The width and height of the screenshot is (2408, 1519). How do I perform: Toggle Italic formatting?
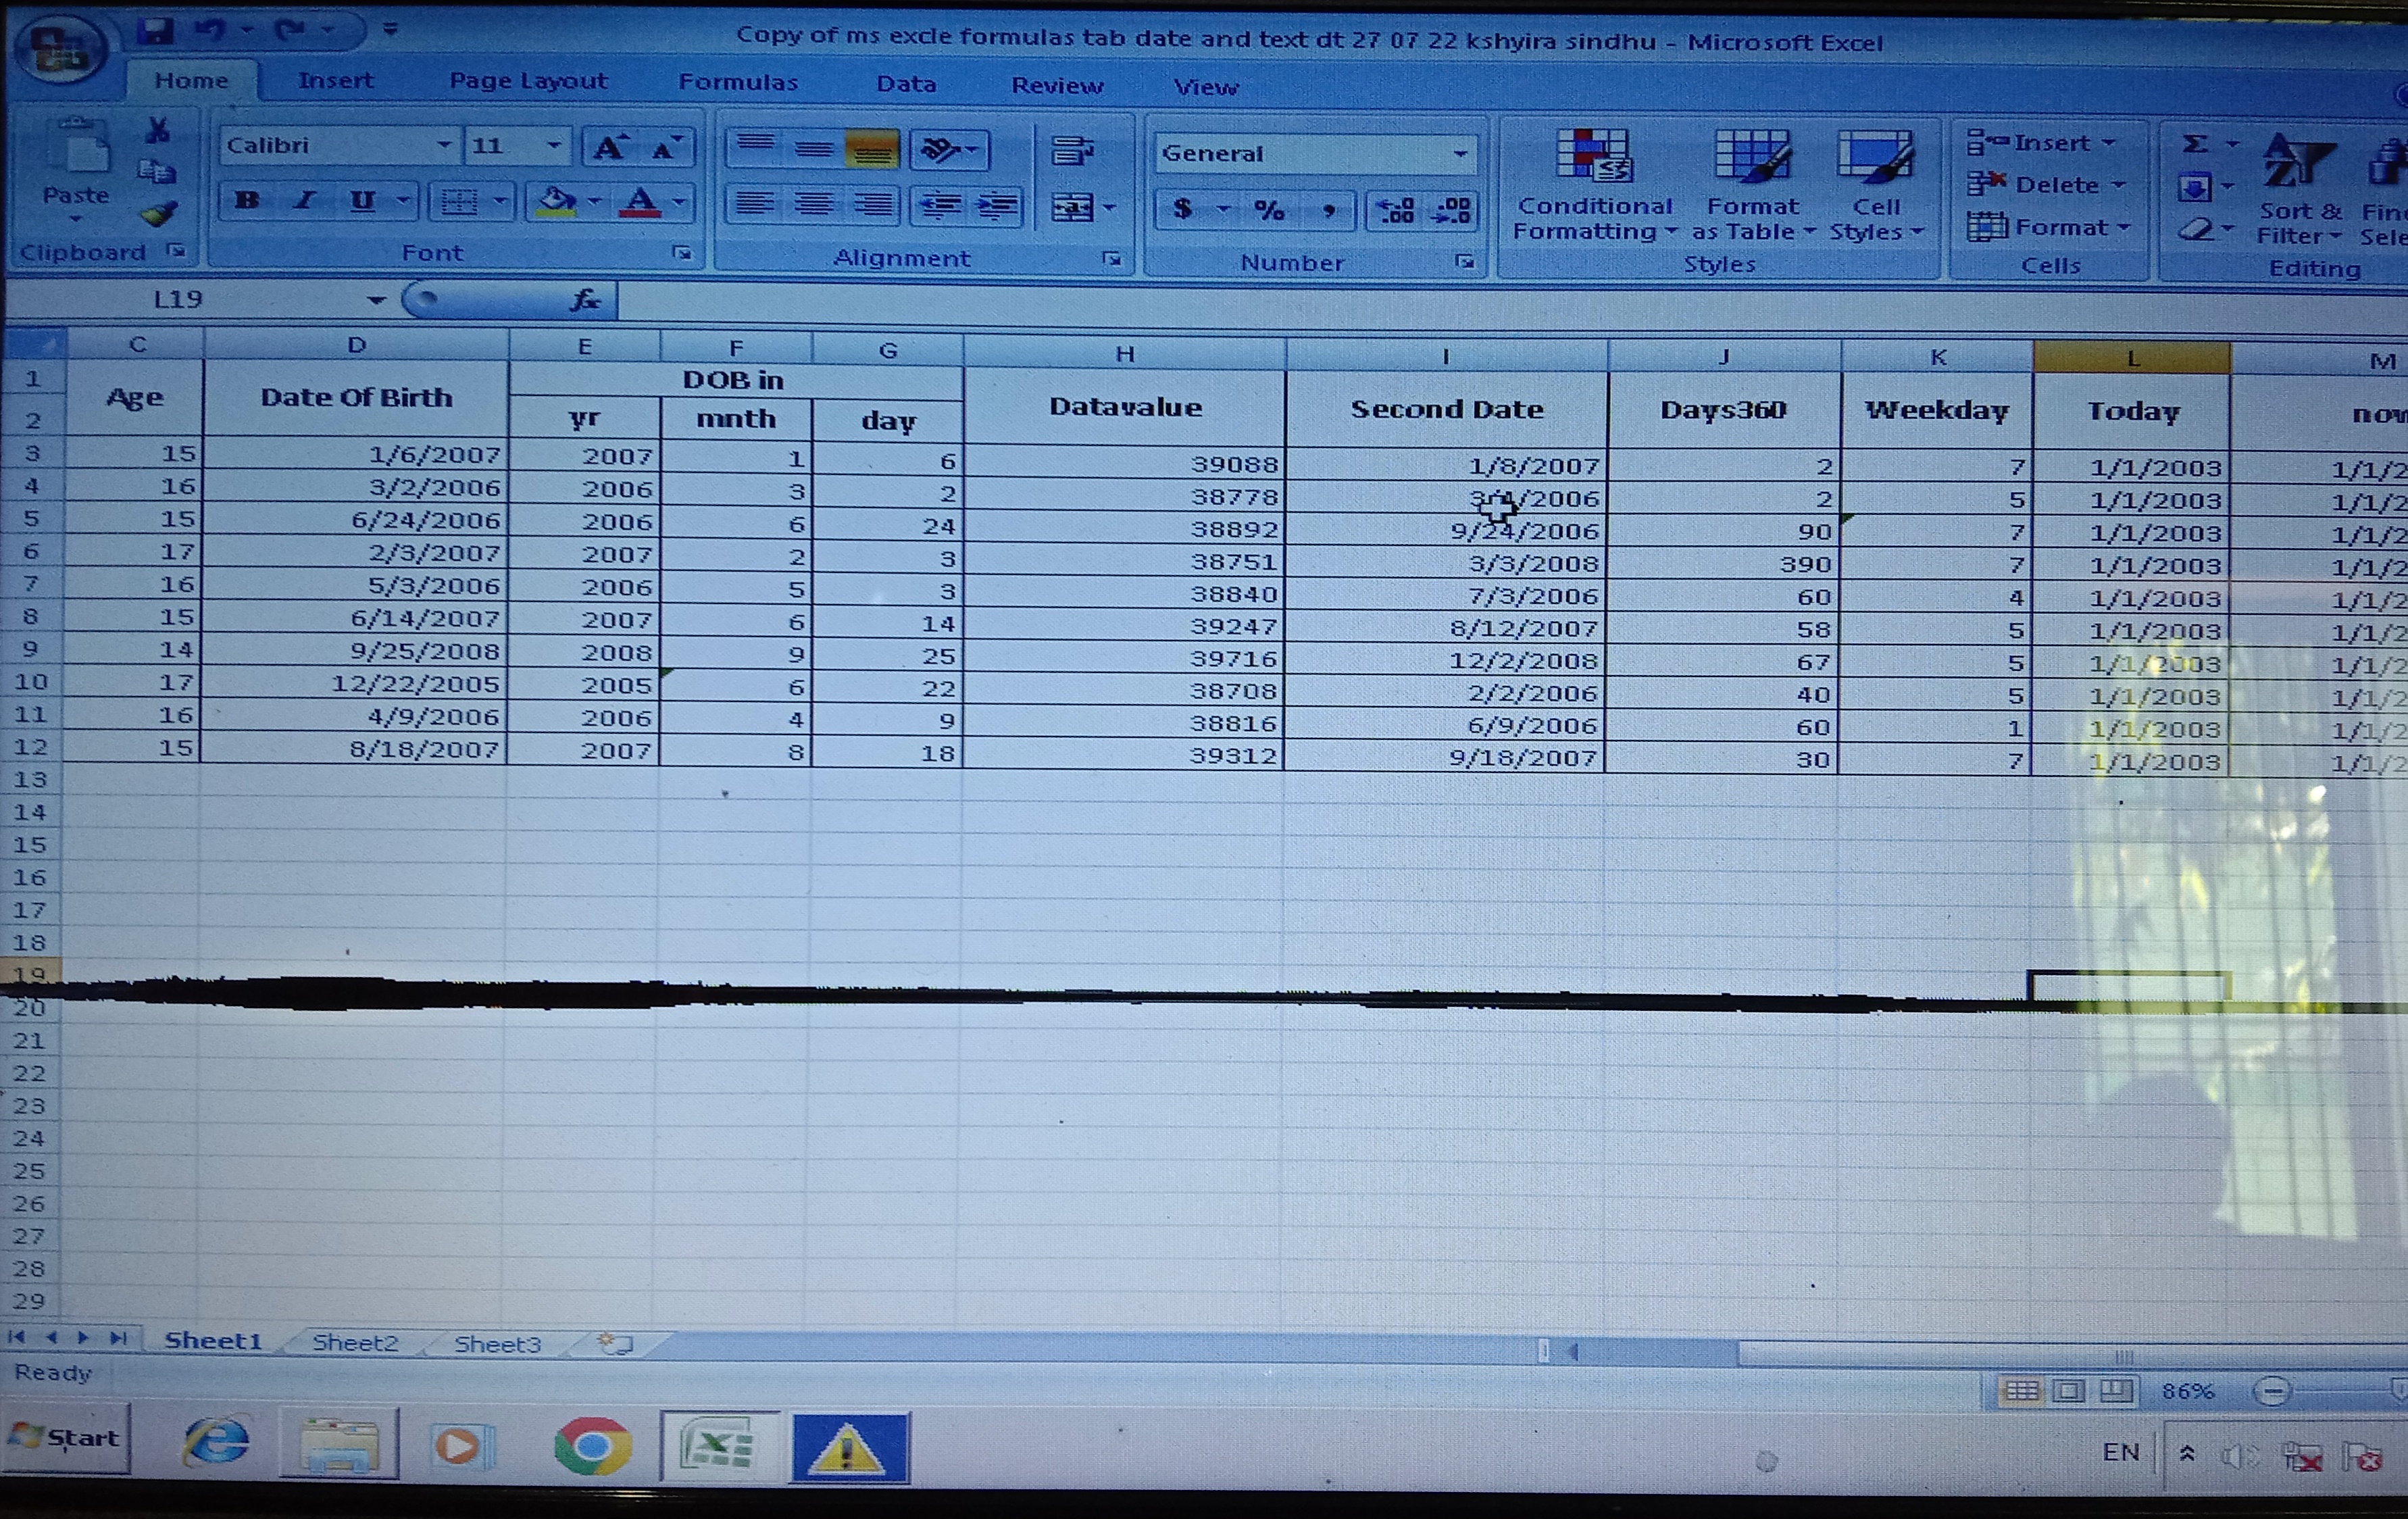pyautogui.click(x=305, y=201)
